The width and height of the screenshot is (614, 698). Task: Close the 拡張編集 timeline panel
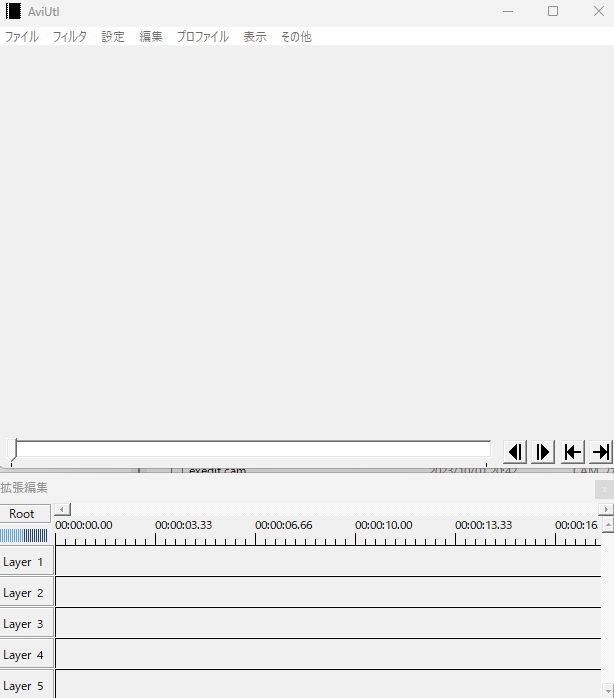click(x=603, y=489)
